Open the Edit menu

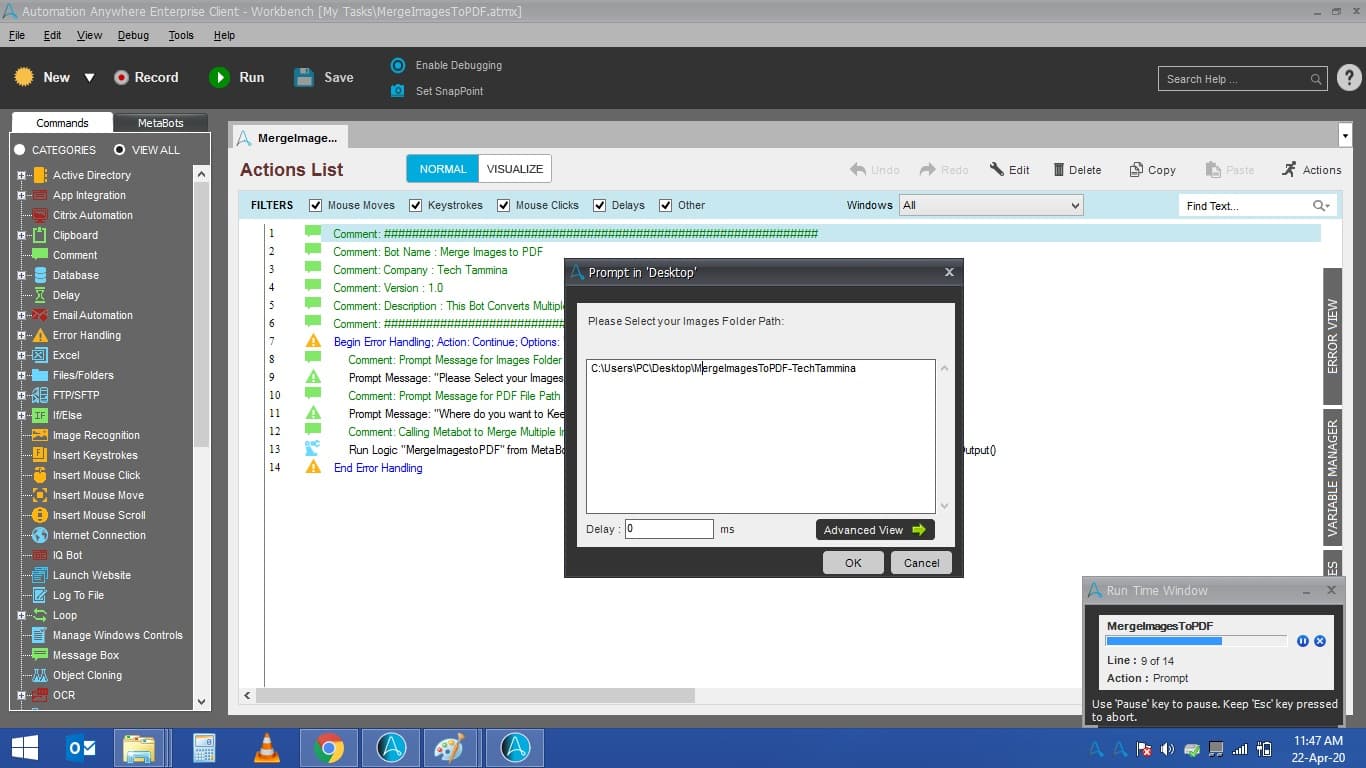[52, 35]
